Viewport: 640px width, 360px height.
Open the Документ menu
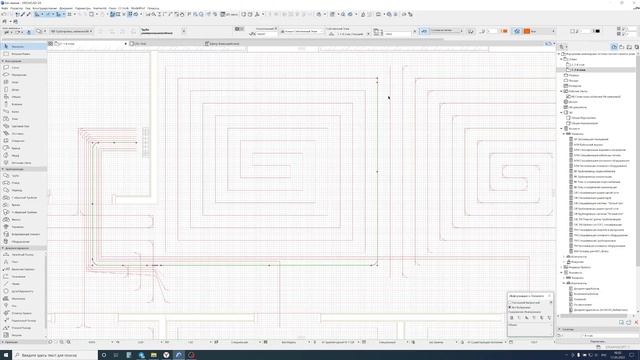point(66,8)
